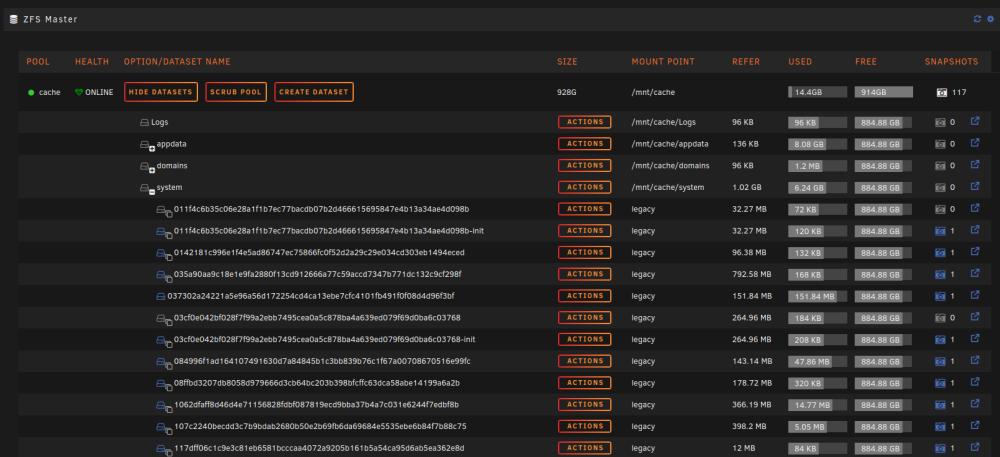
Task: Click the SNAPSHOTS column header
Action: (x=952, y=62)
